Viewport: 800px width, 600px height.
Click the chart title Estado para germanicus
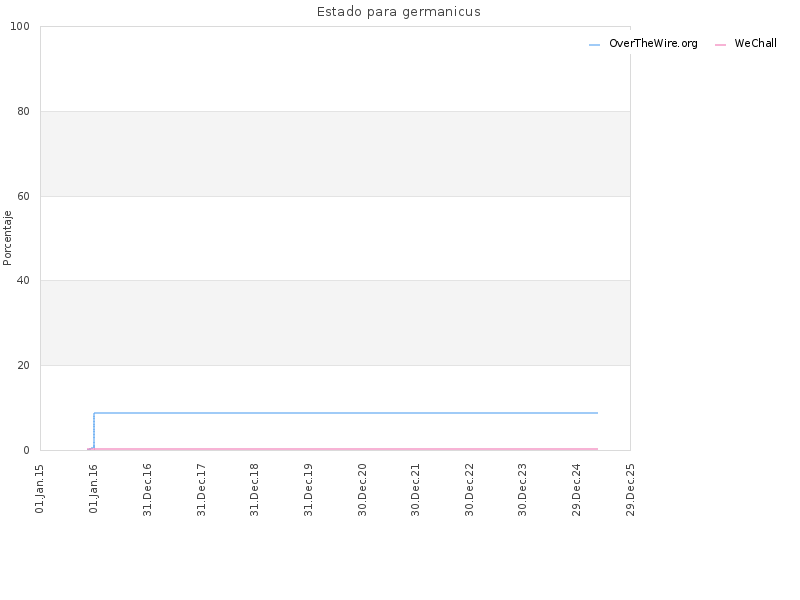[398, 12]
